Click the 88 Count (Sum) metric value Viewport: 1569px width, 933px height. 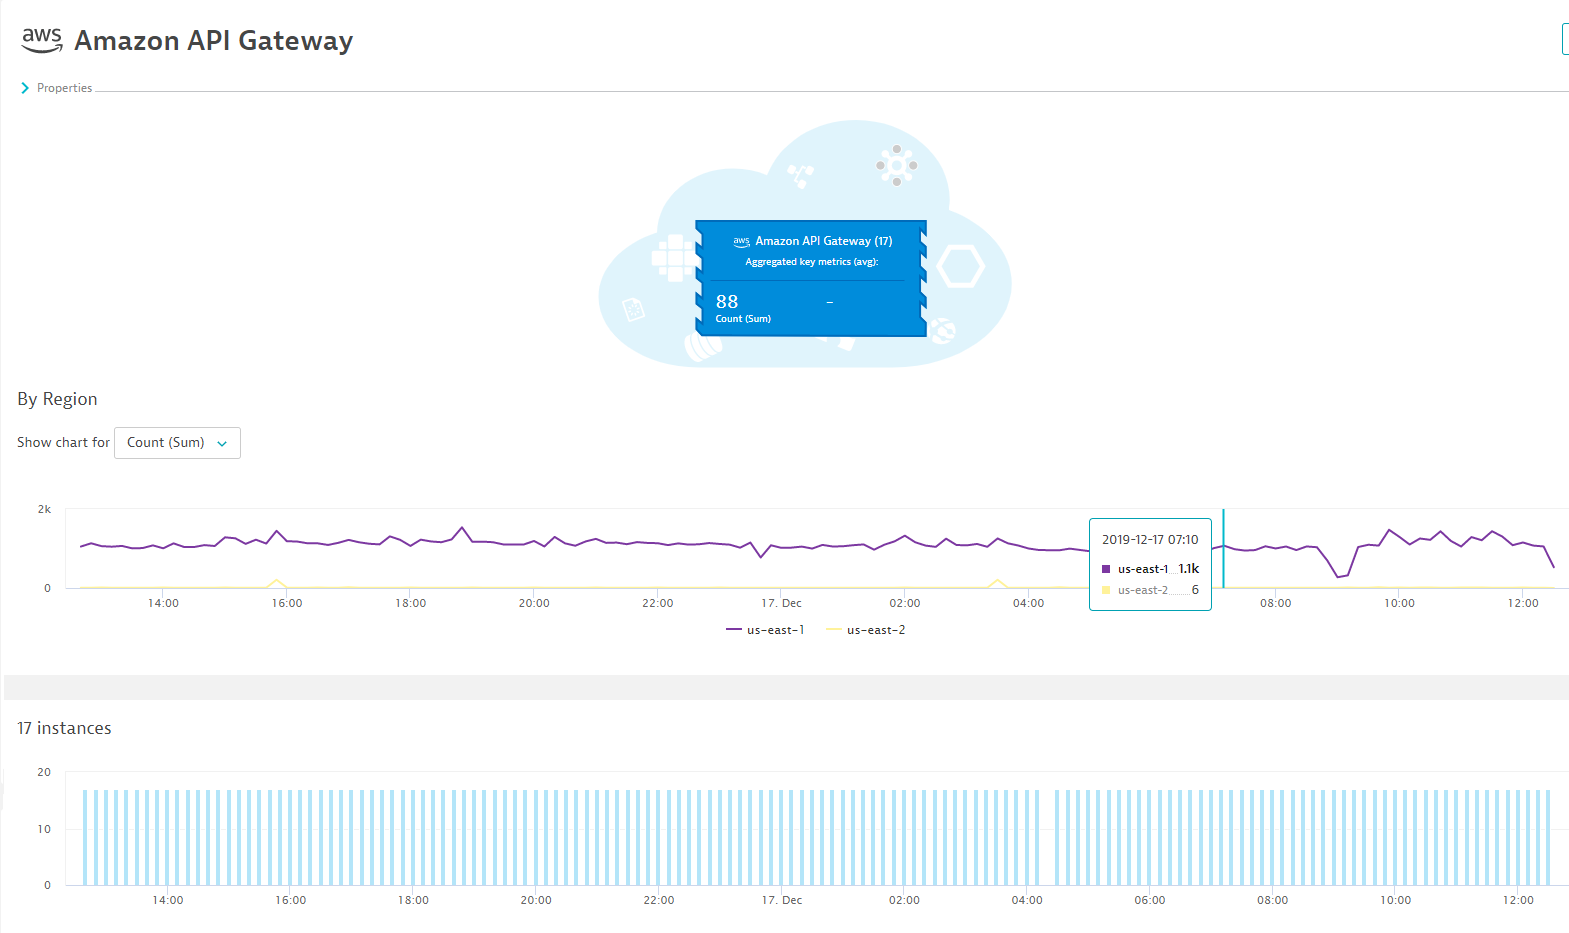[727, 301]
